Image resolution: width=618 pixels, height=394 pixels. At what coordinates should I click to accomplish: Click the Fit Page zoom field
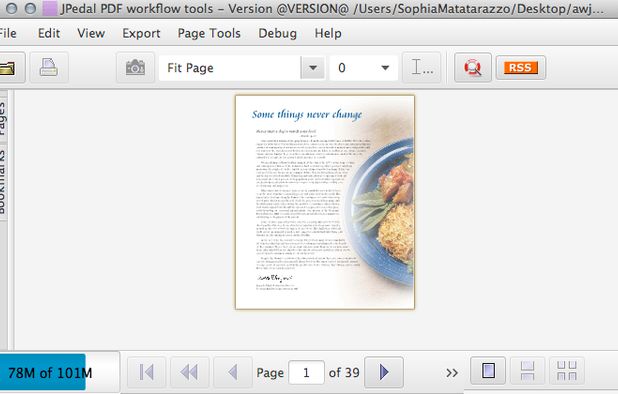(230, 68)
